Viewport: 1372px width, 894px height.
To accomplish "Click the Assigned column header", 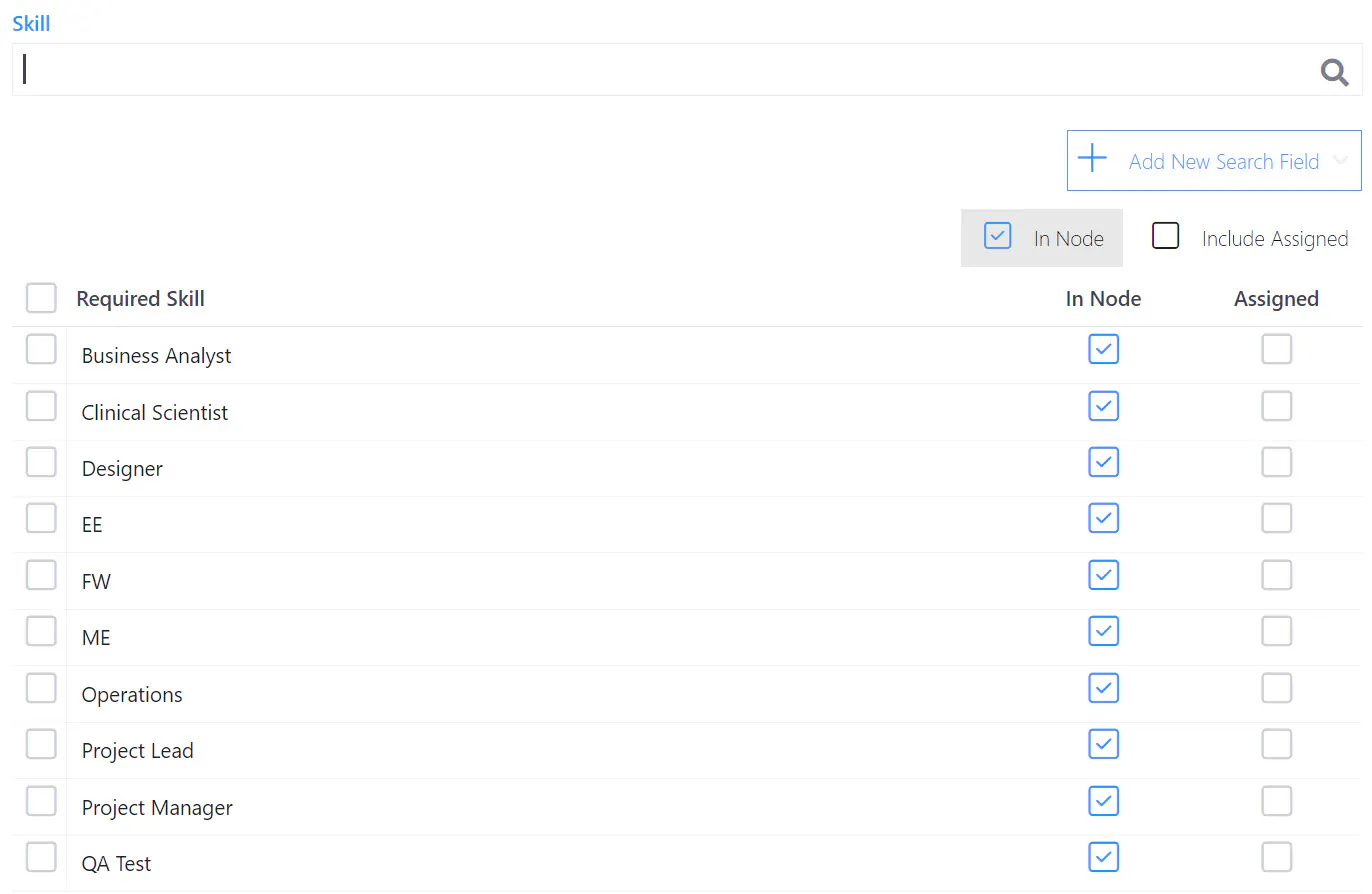I will (1276, 298).
